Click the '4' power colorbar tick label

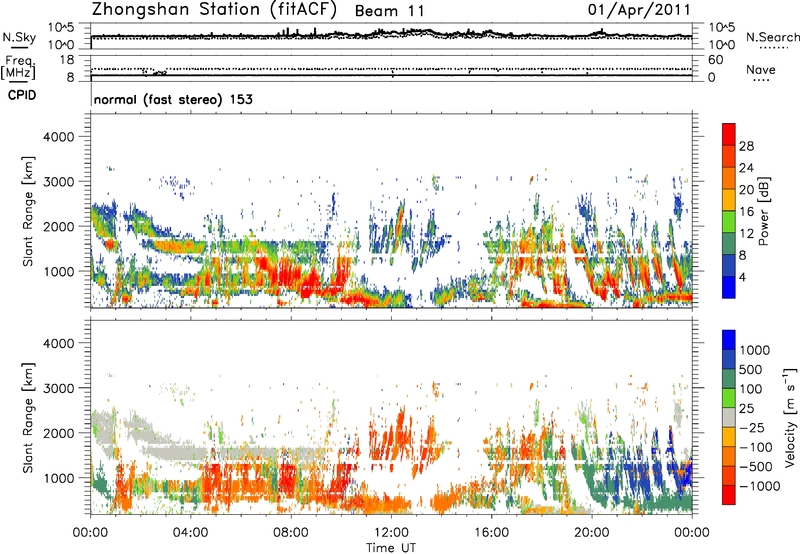(742, 278)
